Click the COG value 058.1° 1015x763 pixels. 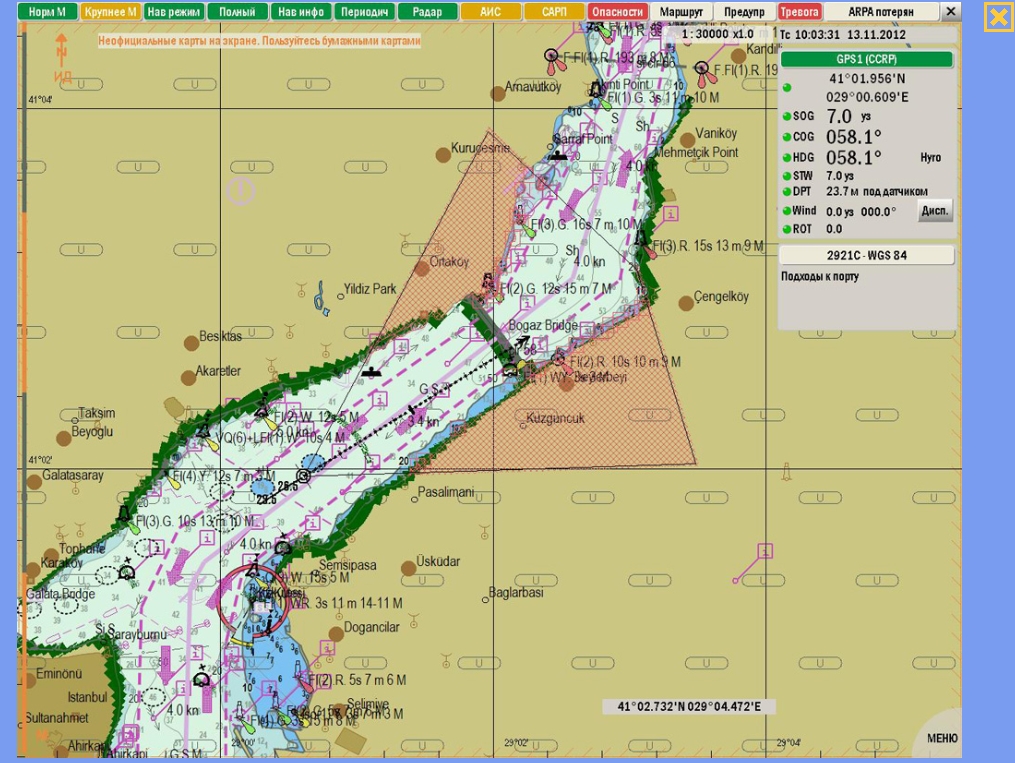[x=853, y=137]
